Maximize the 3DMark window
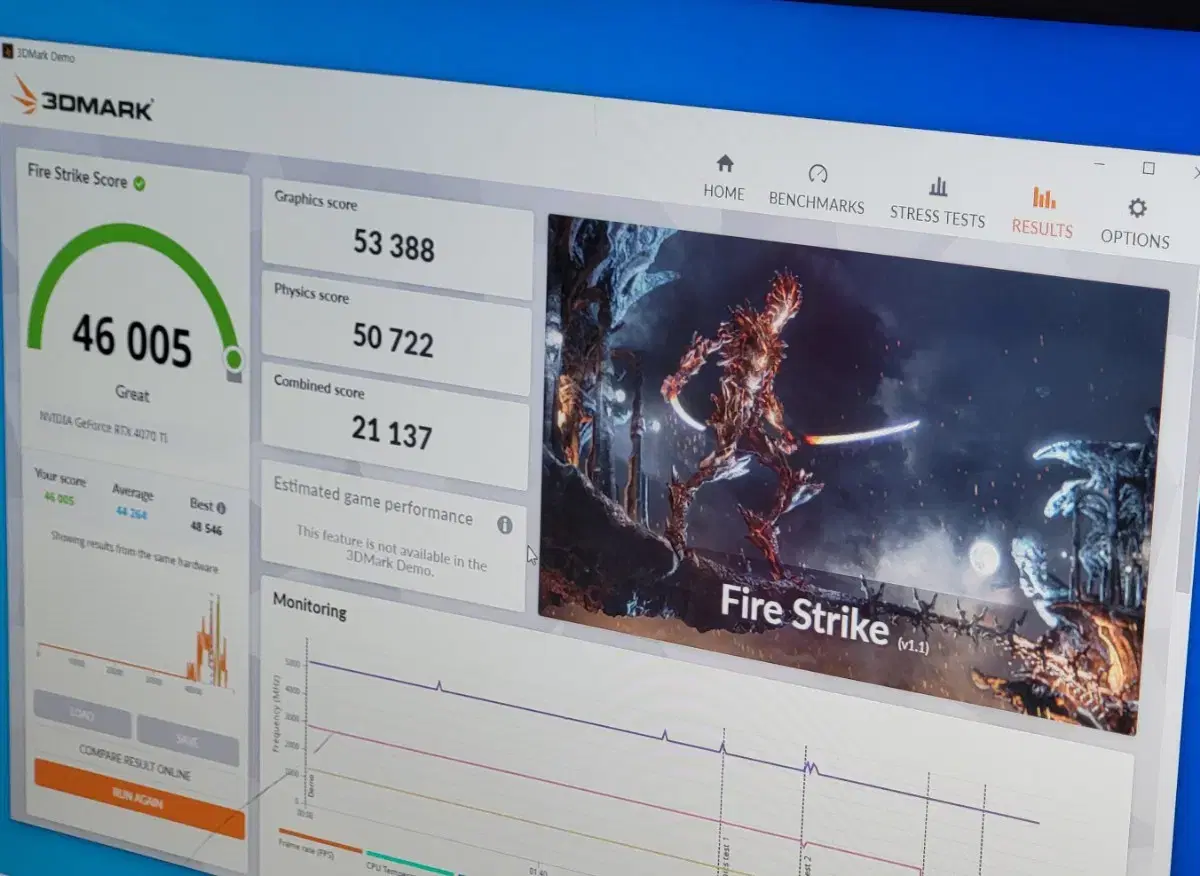The width and height of the screenshot is (1200, 876). (x=1148, y=168)
